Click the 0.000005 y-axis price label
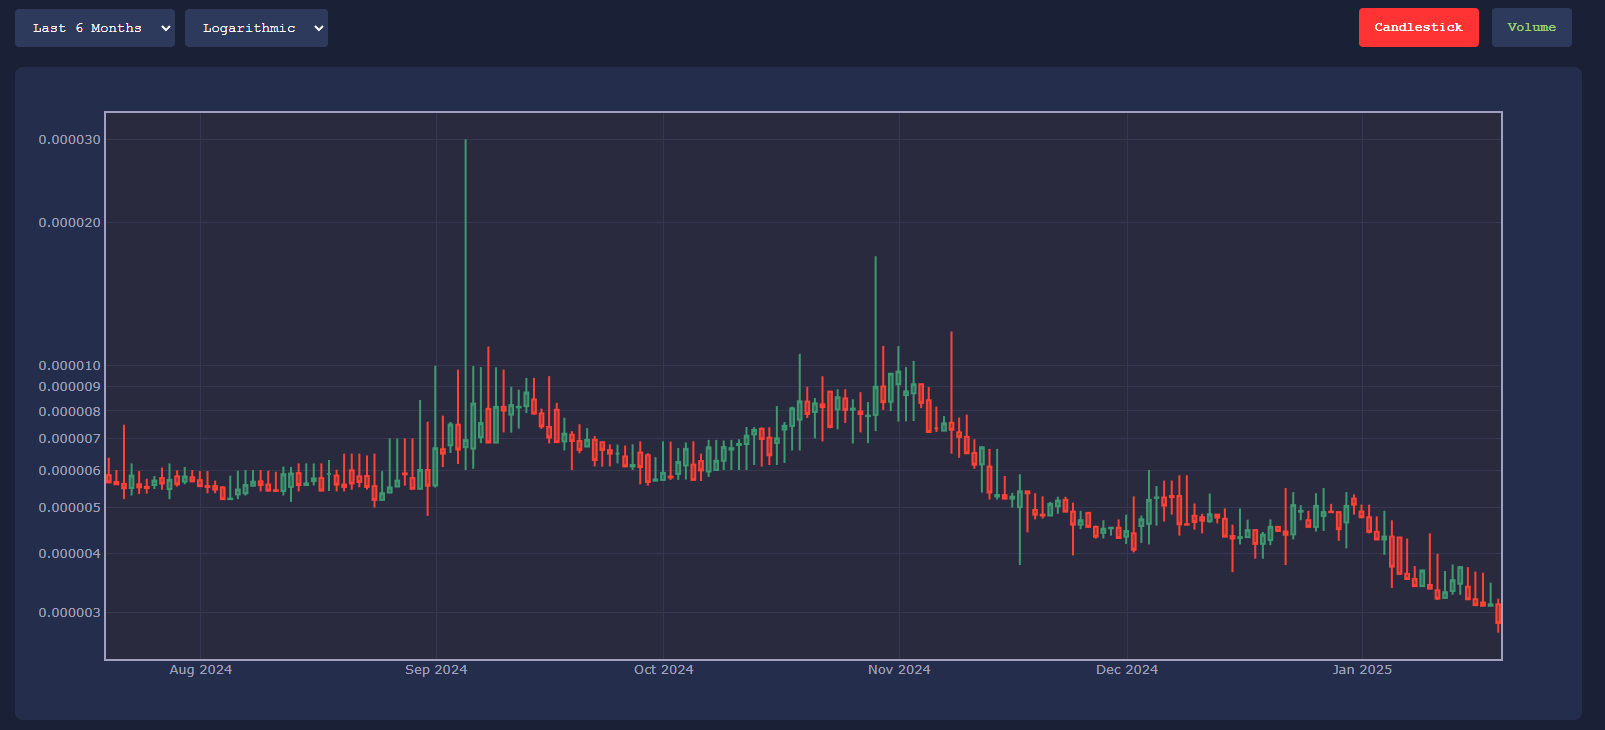The image size is (1605, 730). click(70, 508)
